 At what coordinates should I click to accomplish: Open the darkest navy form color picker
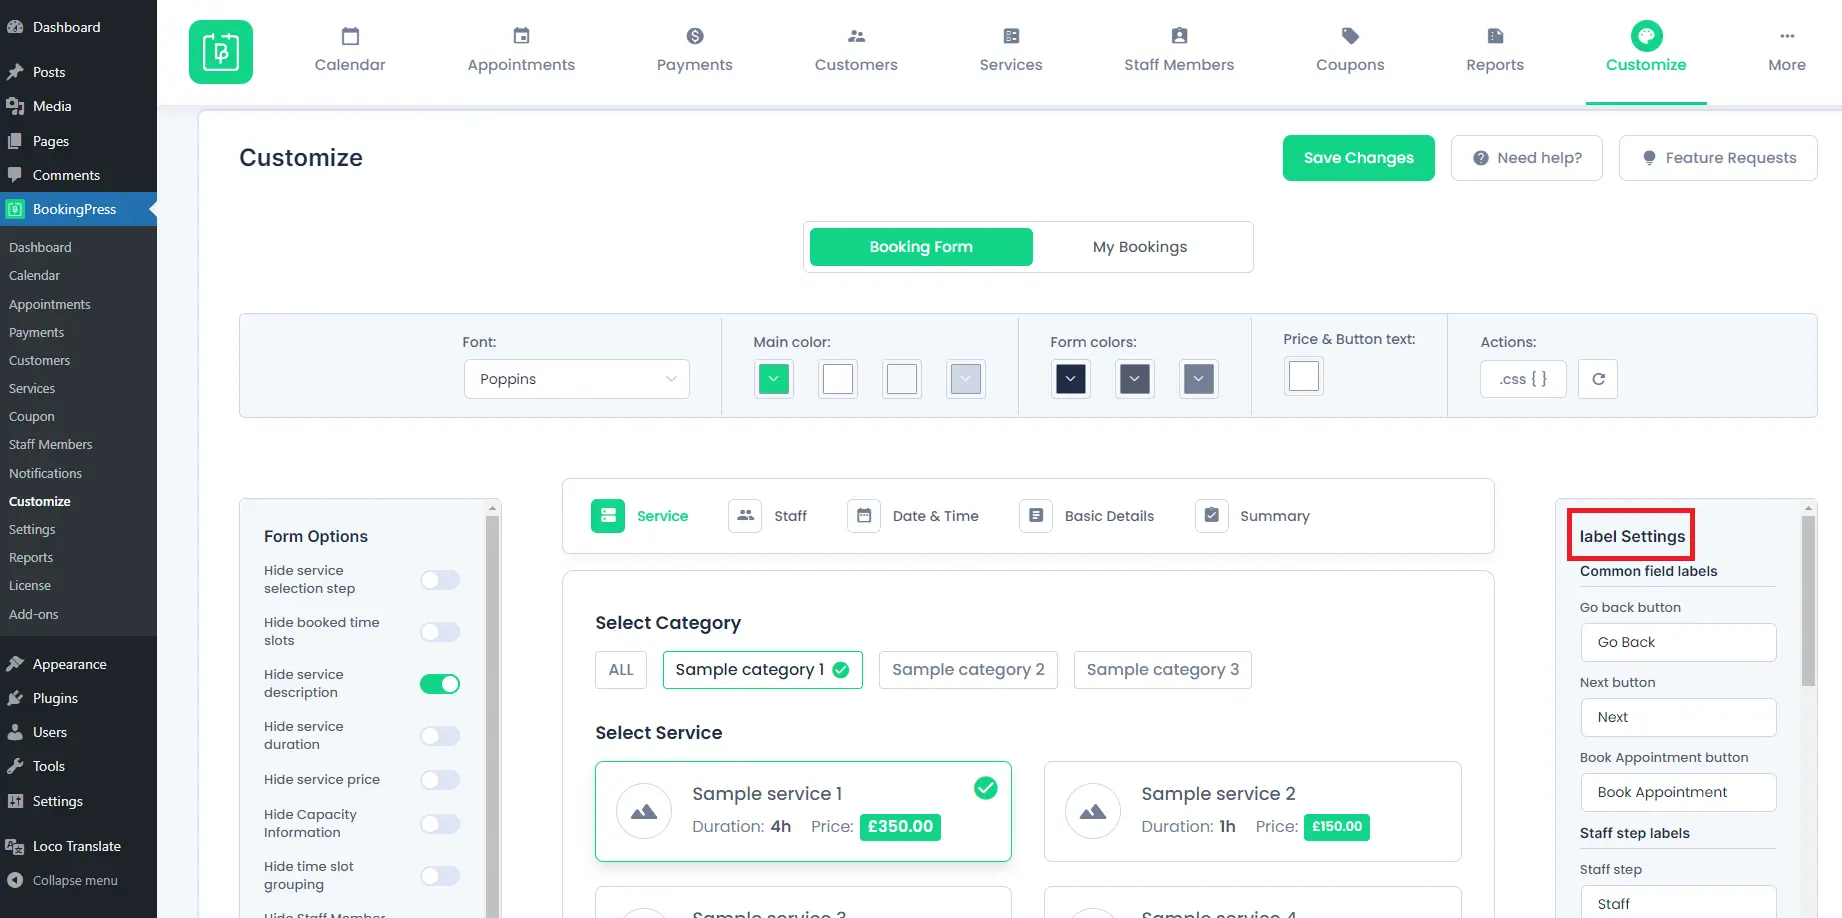pyautogui.click(x=1070, y=379)
